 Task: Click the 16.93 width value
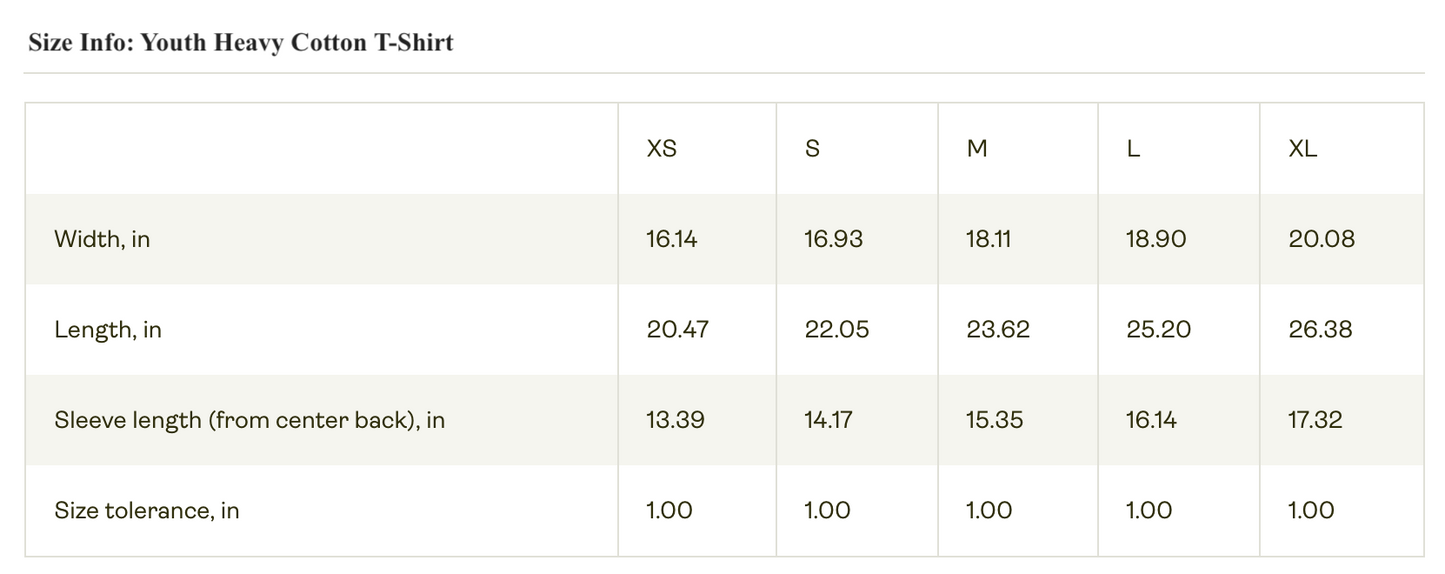pyautogui.click(x=833, y=239)
